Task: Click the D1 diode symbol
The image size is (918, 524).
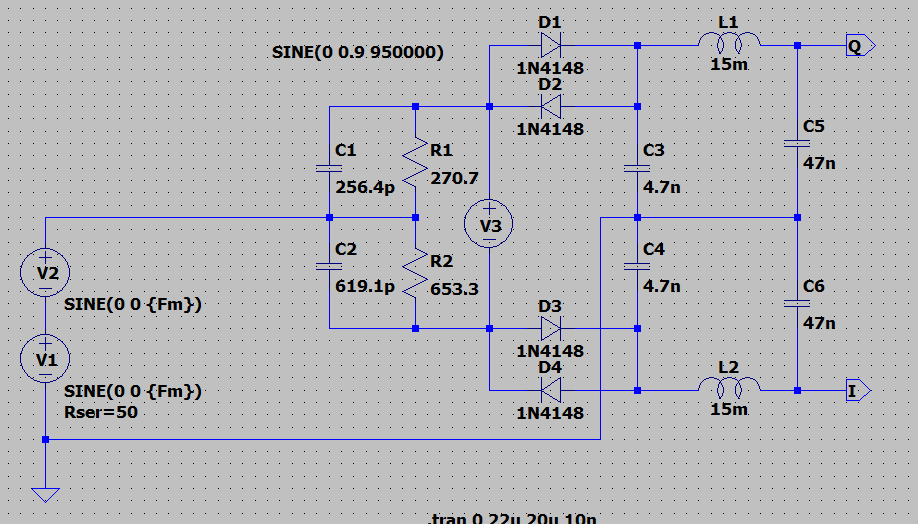Action: pyautogui.click(x=550, y=45)
